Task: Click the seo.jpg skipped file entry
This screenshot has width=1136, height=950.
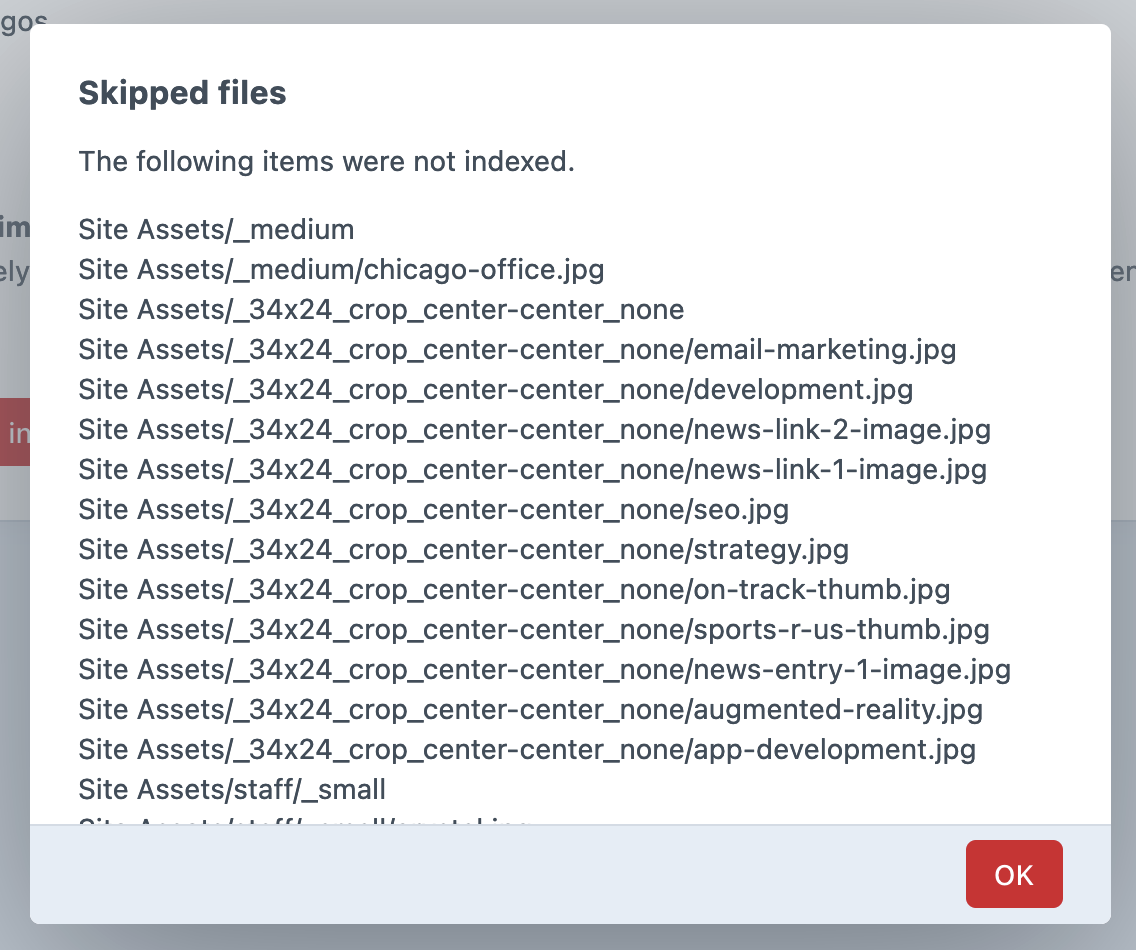Action: [x=434, y=509]
